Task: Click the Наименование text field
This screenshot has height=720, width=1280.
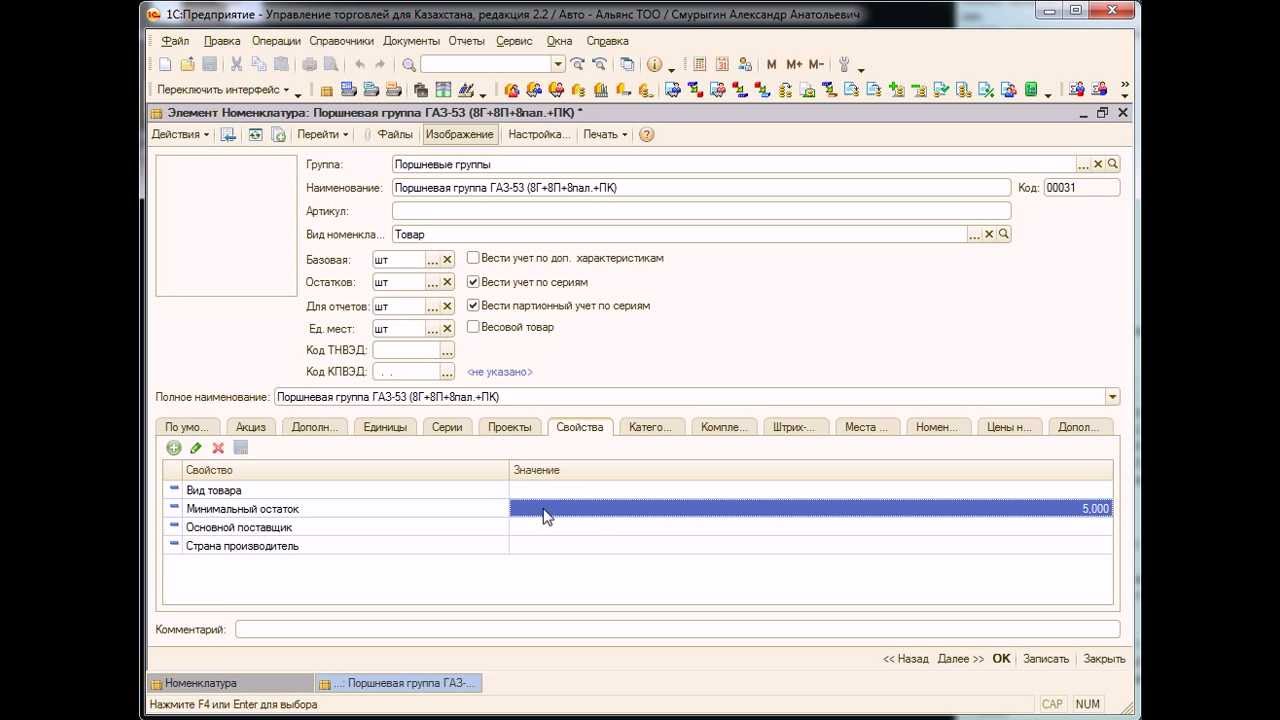Action: [701, 188]
